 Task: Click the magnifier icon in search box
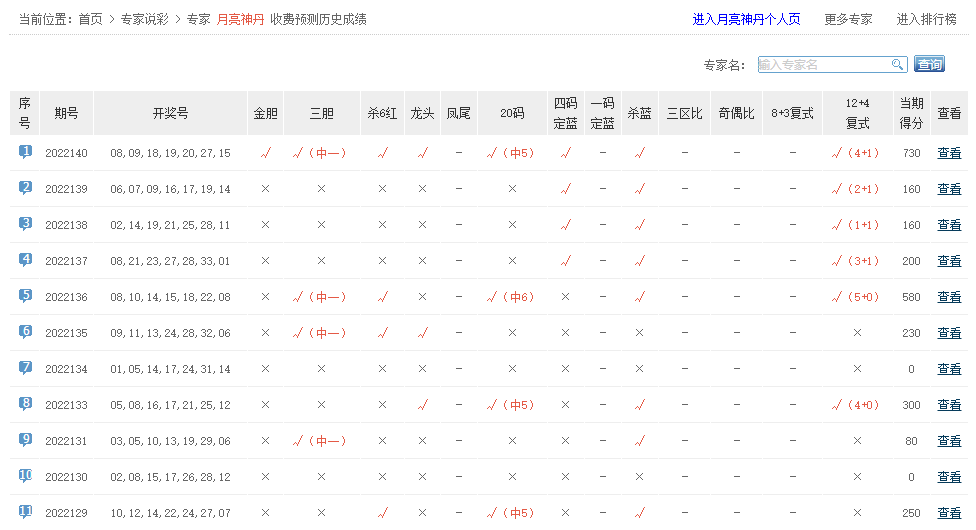[897, 65]
